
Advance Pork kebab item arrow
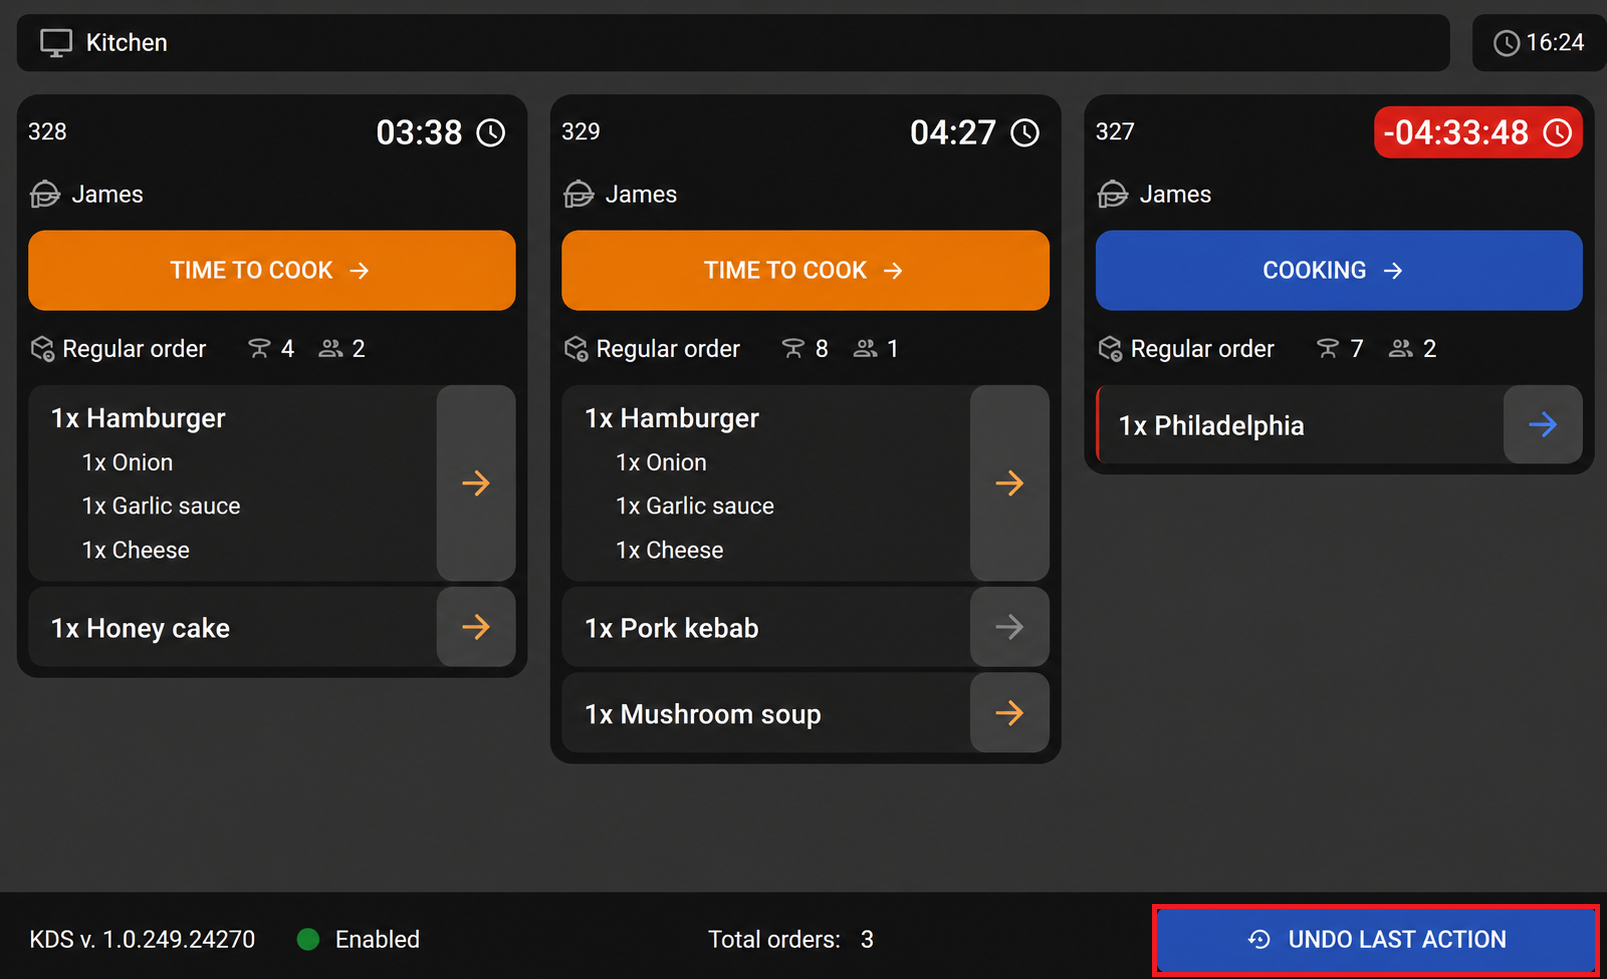click(1010, 627)
